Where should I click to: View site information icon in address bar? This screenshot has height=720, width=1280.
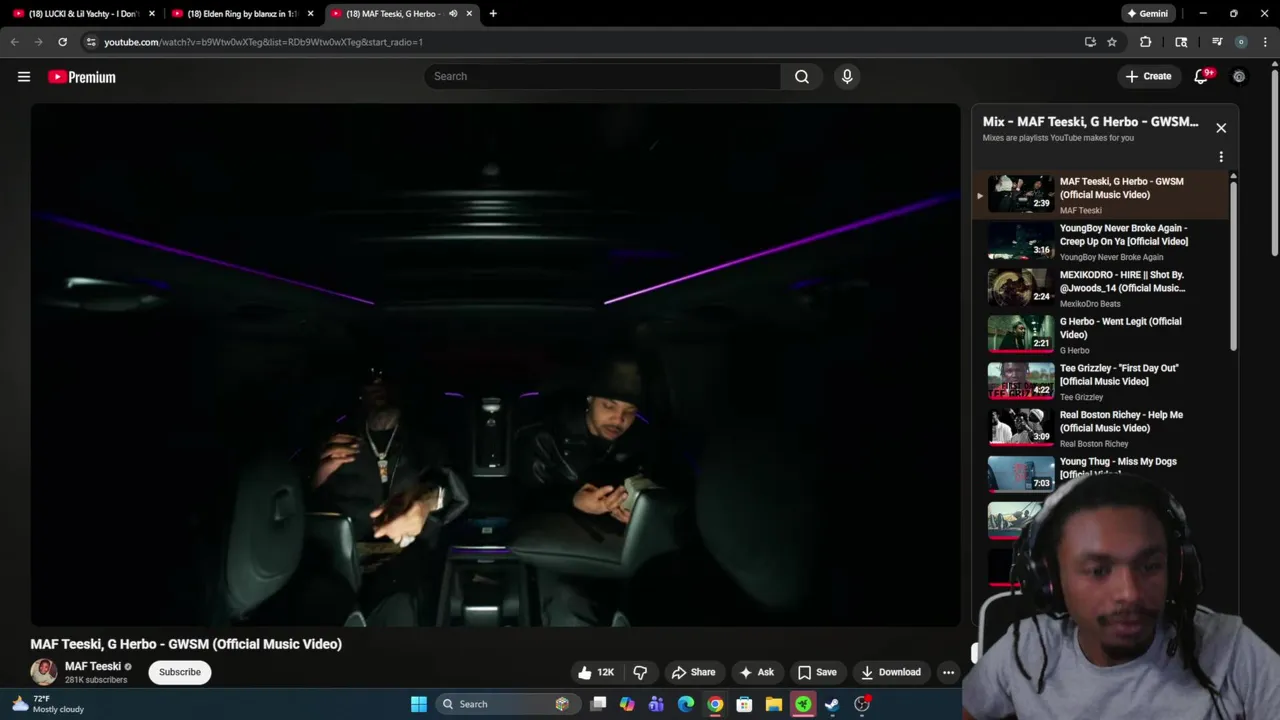91,42
